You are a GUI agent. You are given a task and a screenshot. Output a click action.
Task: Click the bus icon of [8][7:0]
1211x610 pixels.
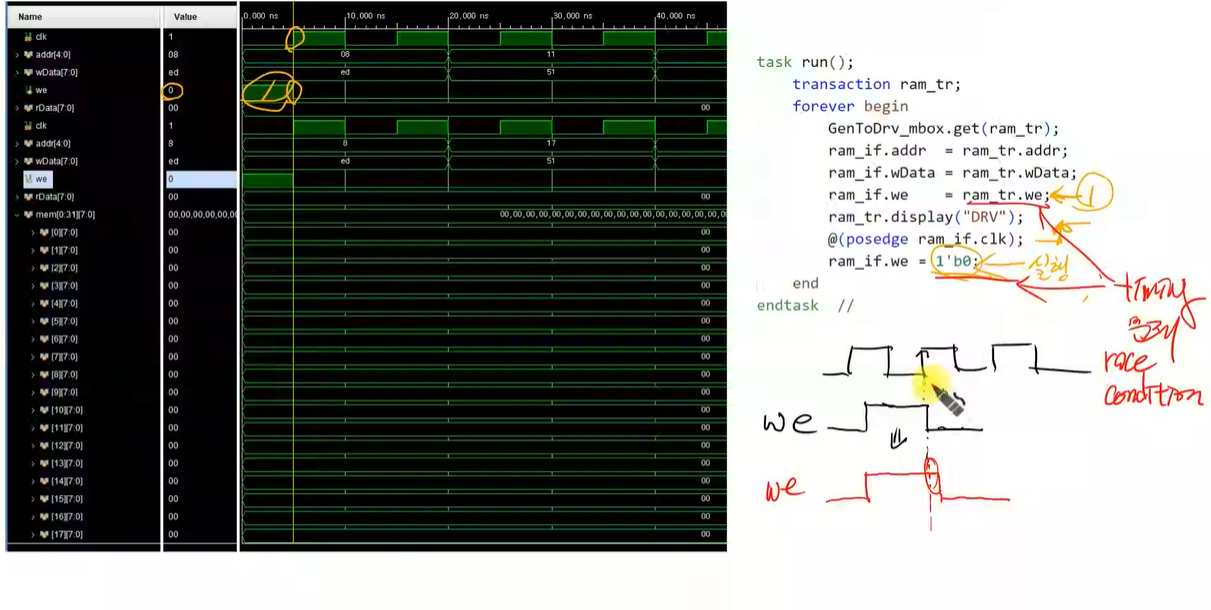[x=44, y=374]
